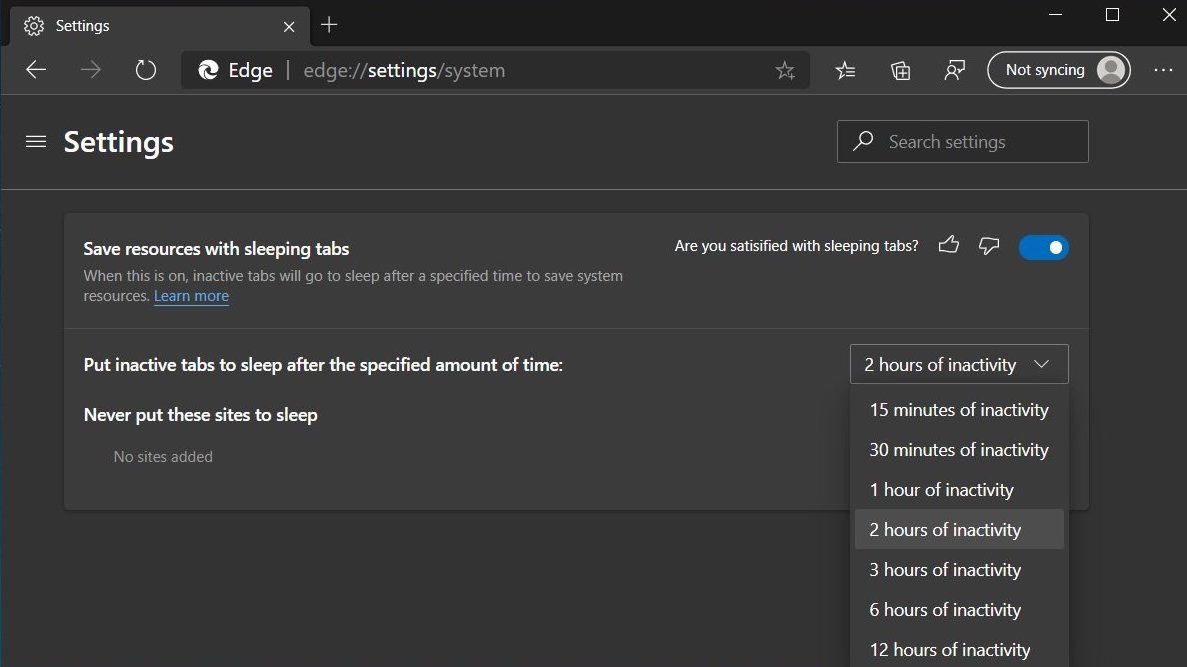Add this page to favorites star
This screenshot has width=1187, height=667.
click(785, 70)
